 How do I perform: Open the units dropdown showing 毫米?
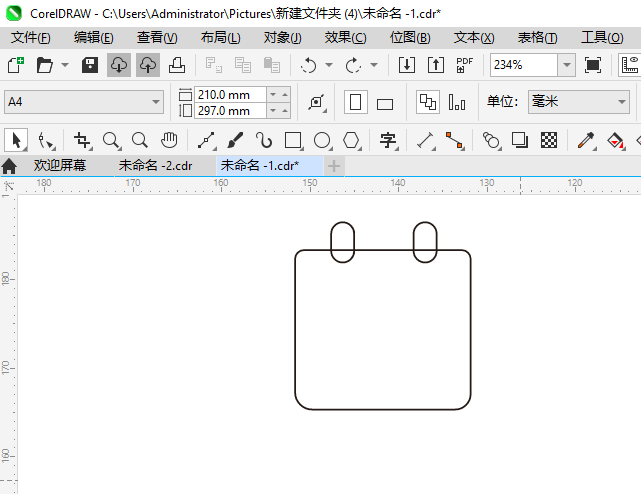coord(578,102)
